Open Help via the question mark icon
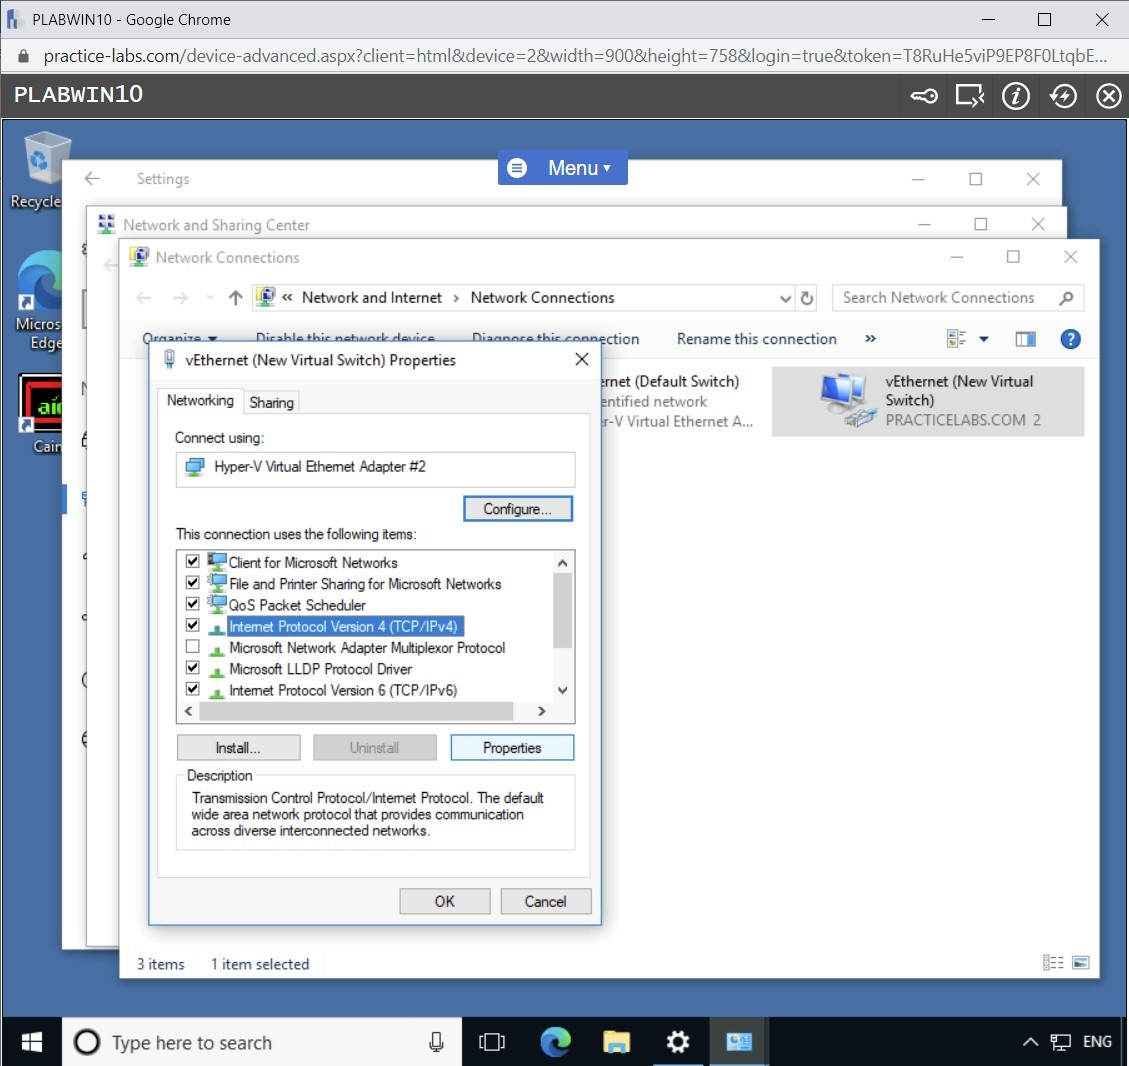The height and width of the screenshot is (1066, 1129). tap(1070, 338)
